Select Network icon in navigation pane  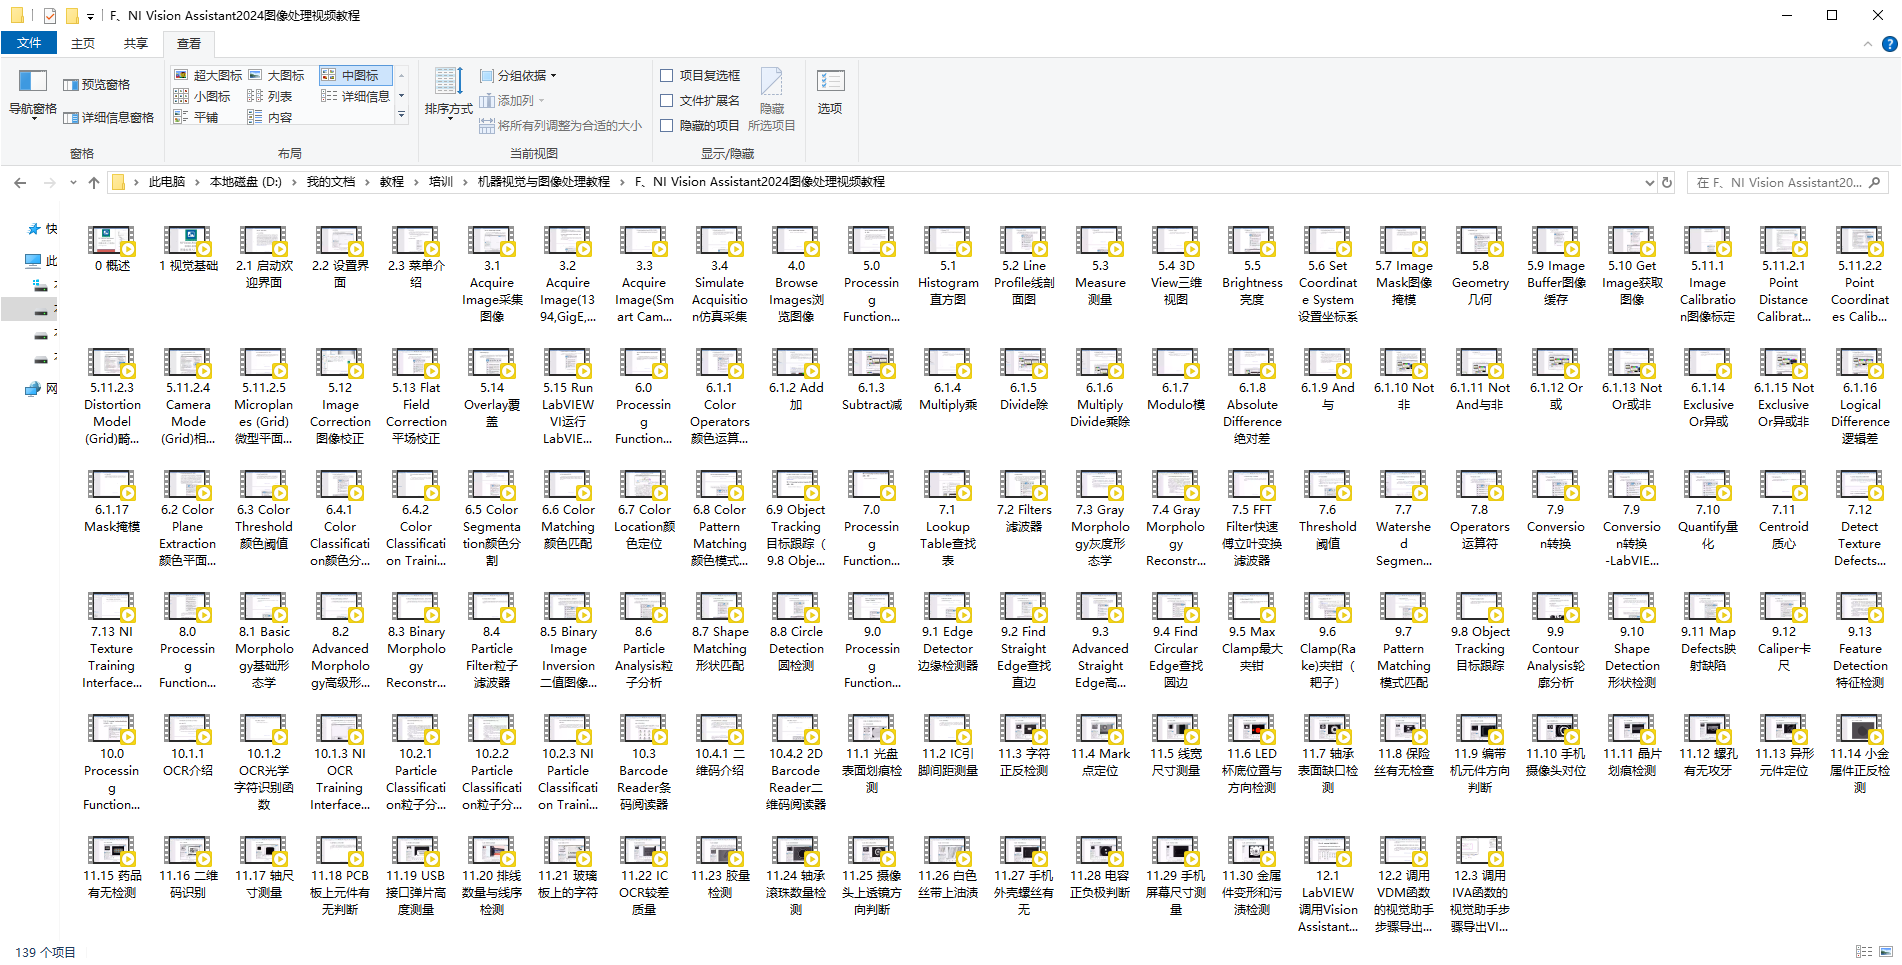point(33,389)
